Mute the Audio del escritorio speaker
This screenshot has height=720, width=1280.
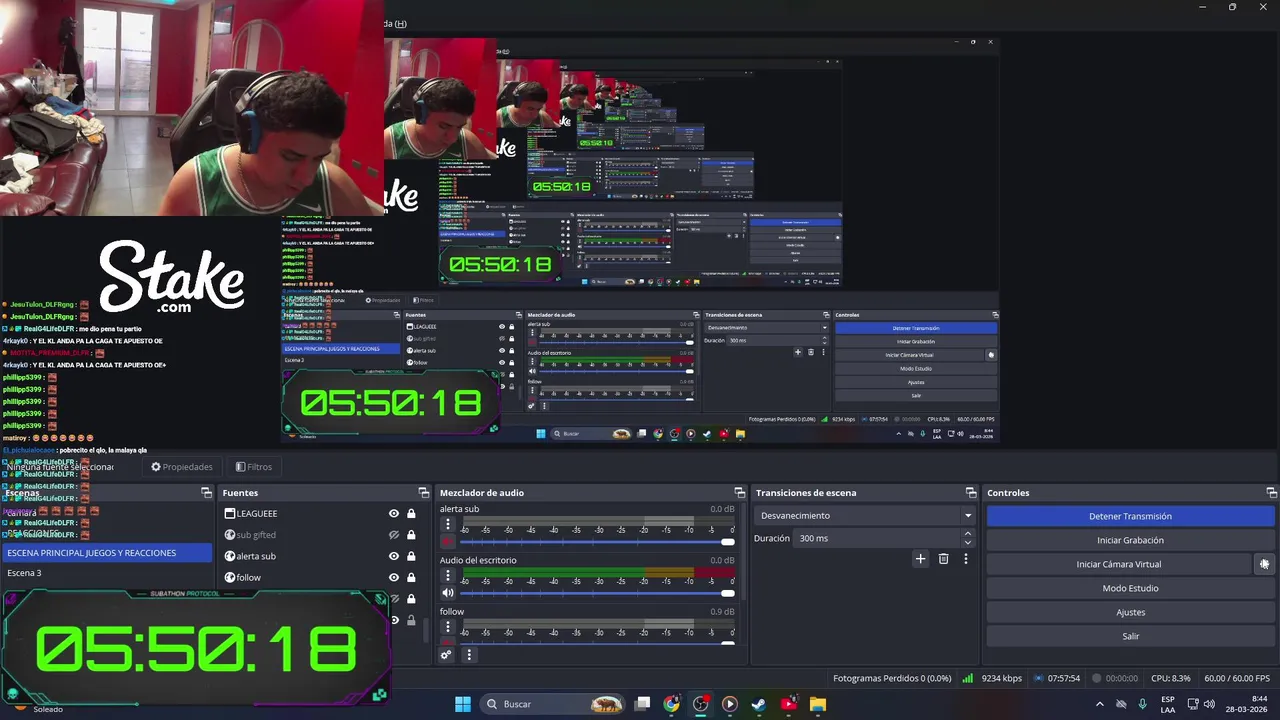(x=448, y=593)
